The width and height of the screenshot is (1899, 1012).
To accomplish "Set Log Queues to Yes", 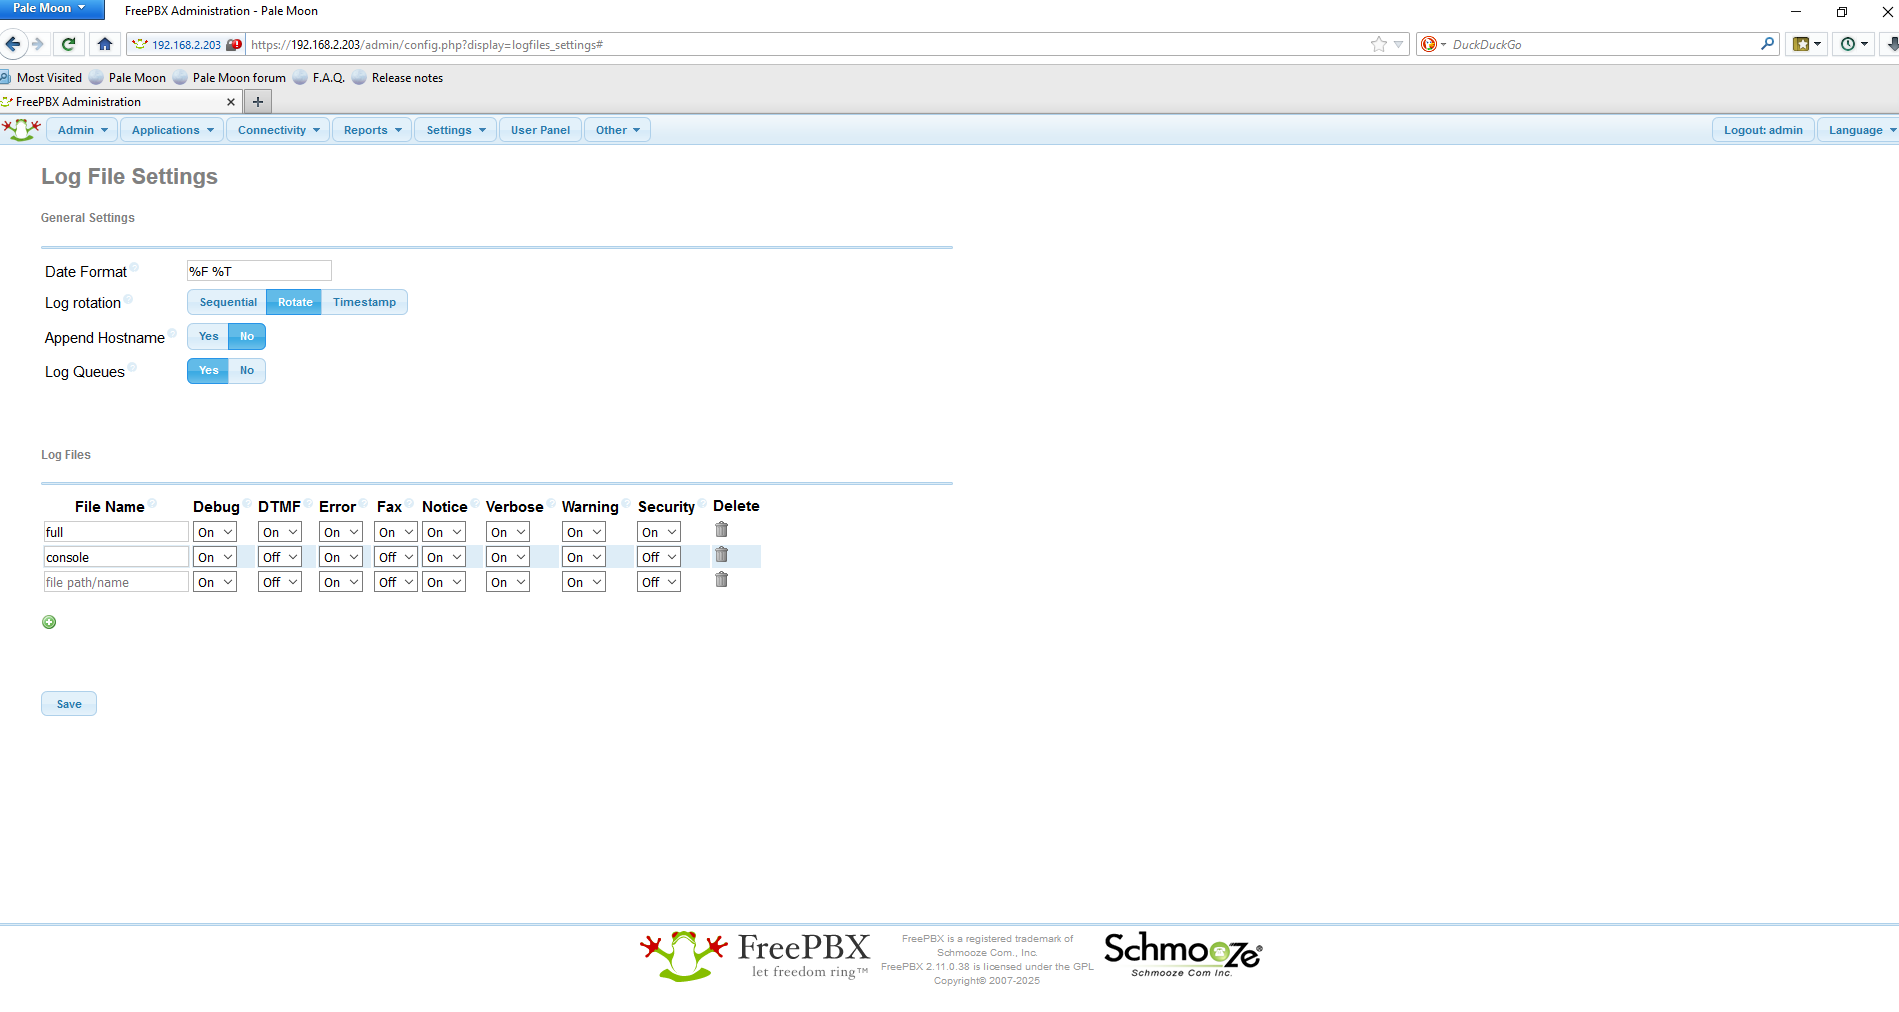I will pyautogui.click(x=208, y=371).
